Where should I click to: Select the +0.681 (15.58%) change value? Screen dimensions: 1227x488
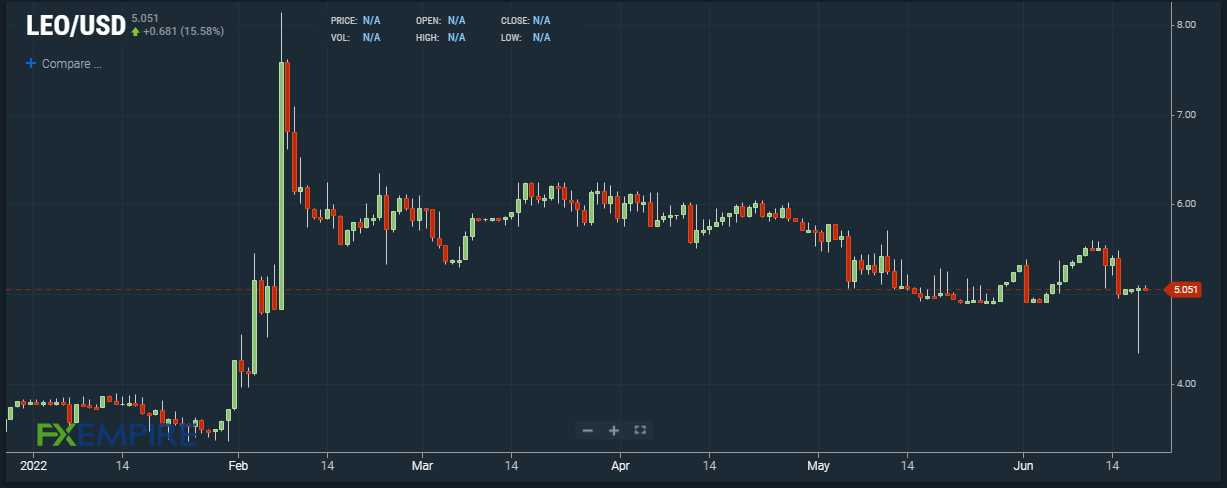coord(183,31)
